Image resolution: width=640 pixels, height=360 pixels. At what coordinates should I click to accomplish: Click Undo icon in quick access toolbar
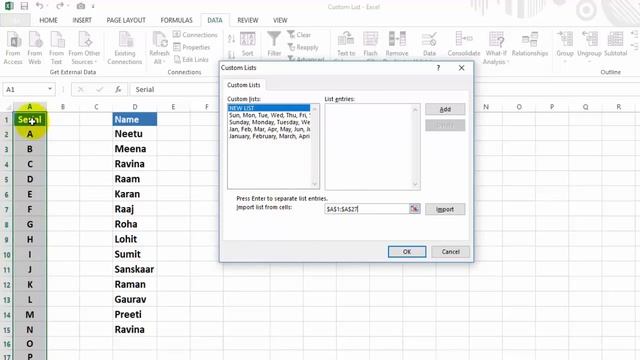(39, 6)
